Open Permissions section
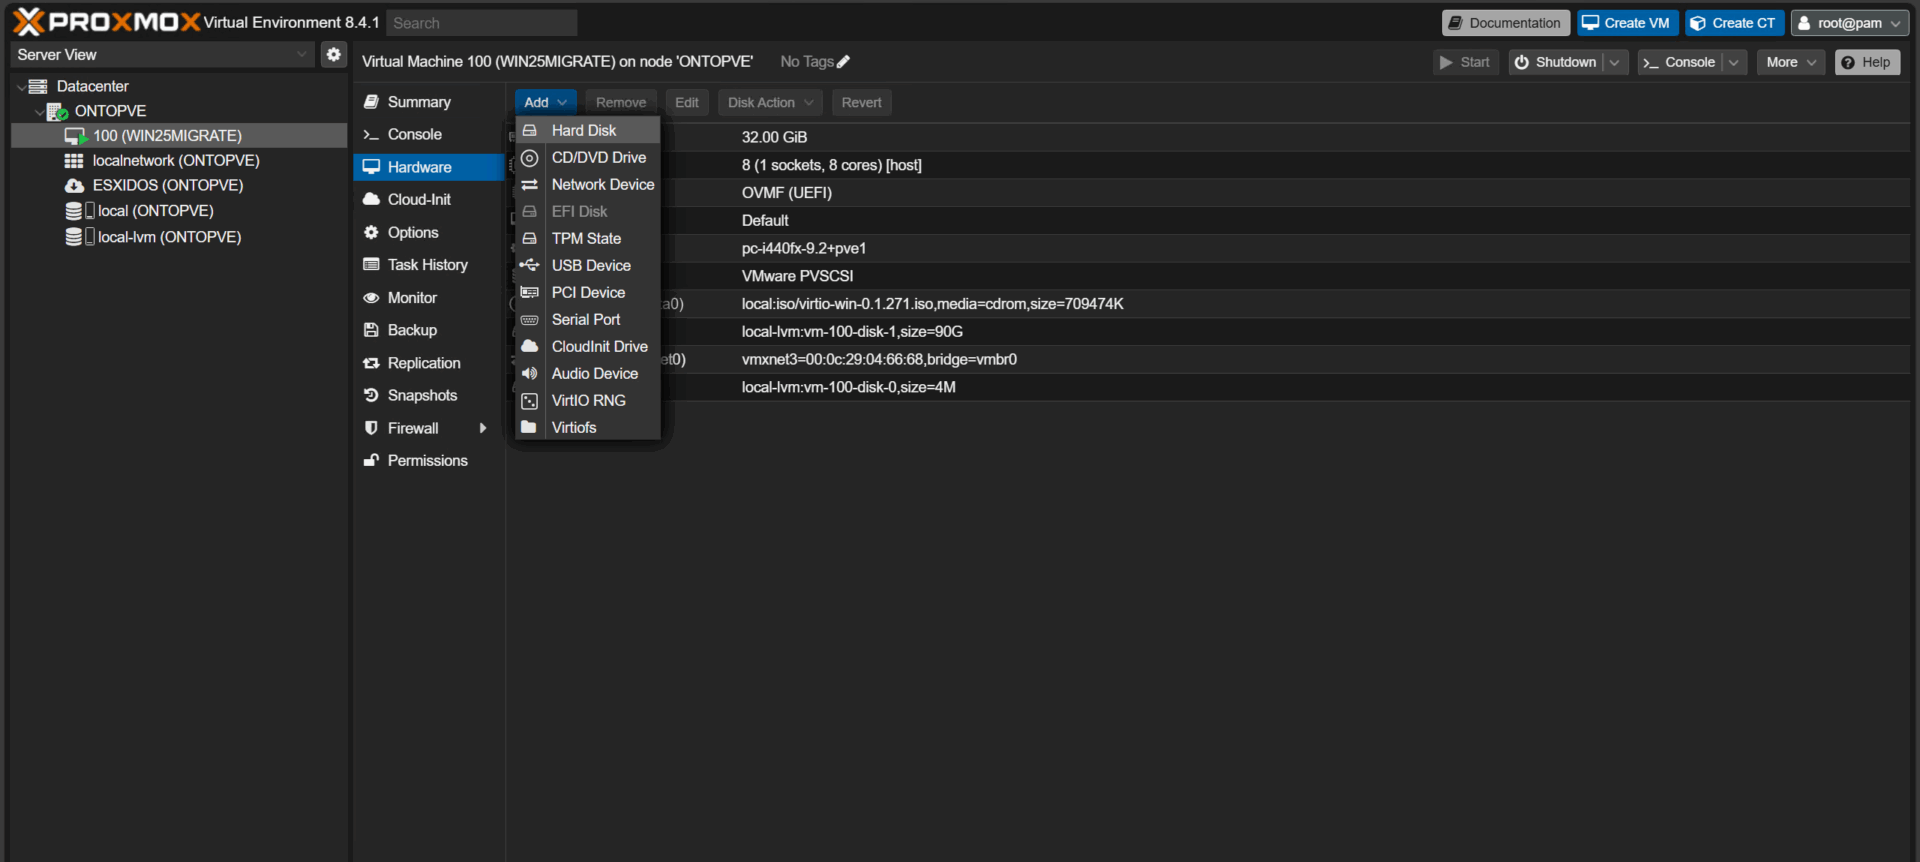Viewport: 1920px width, 862px height. pos(429,460)
